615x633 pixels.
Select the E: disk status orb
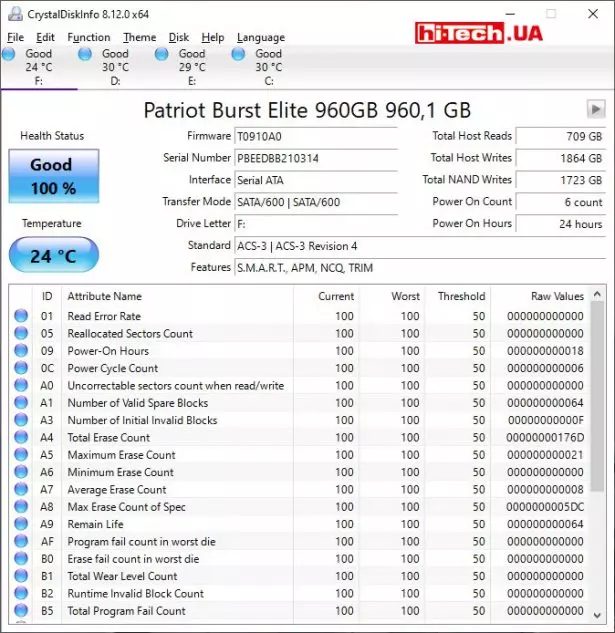point(162,54)
